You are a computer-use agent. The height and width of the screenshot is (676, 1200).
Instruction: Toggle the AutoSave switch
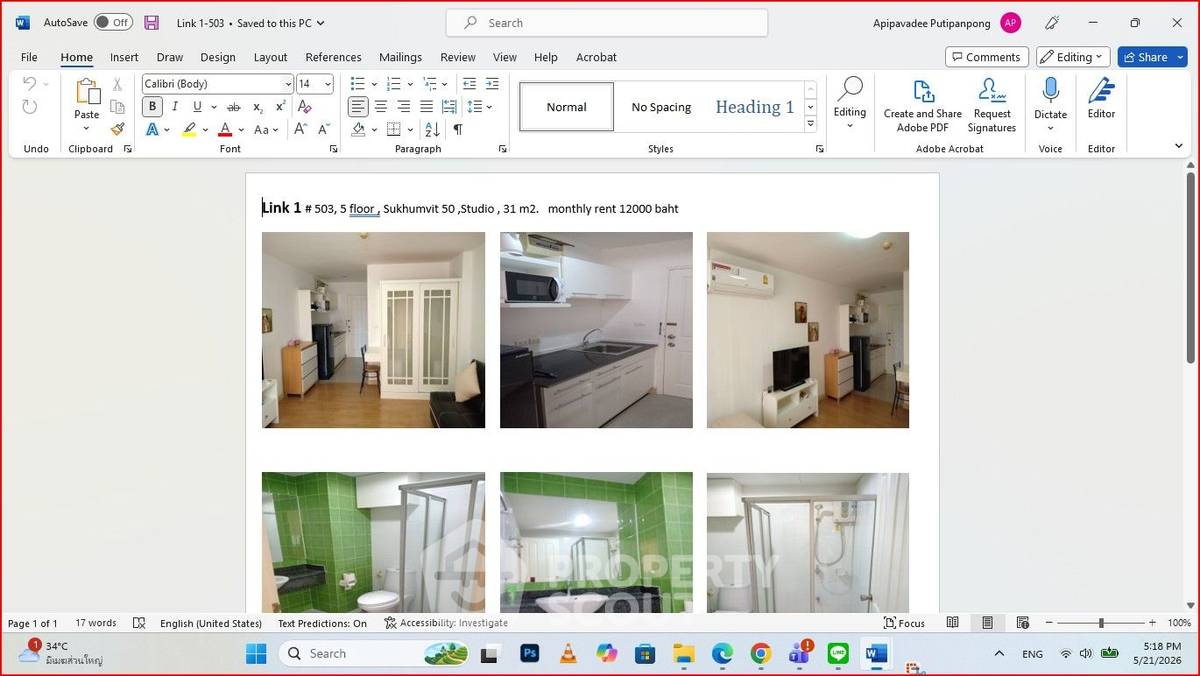[113, 22]
